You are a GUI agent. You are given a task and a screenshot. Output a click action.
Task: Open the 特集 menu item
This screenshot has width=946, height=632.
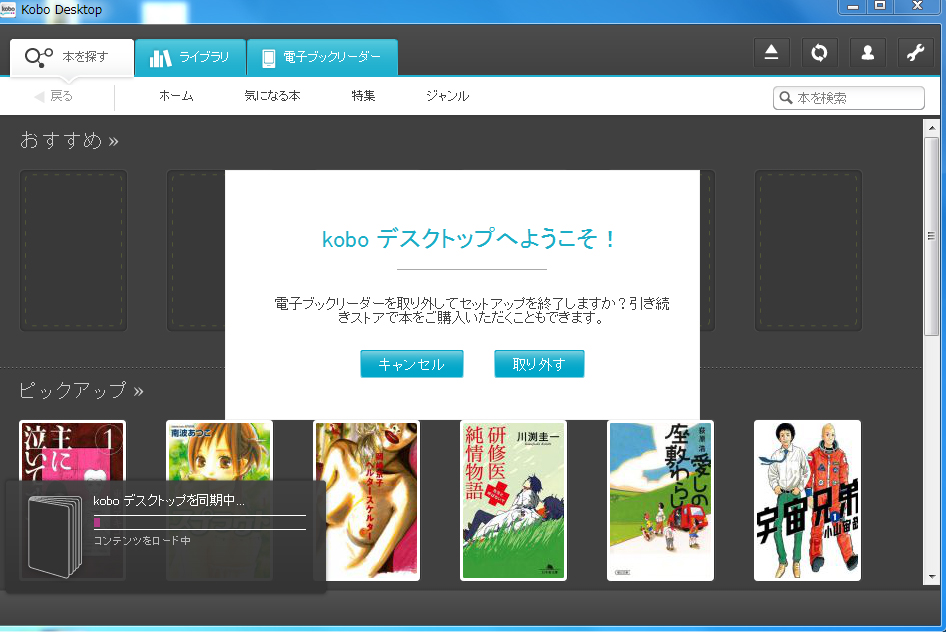point(363,96)
